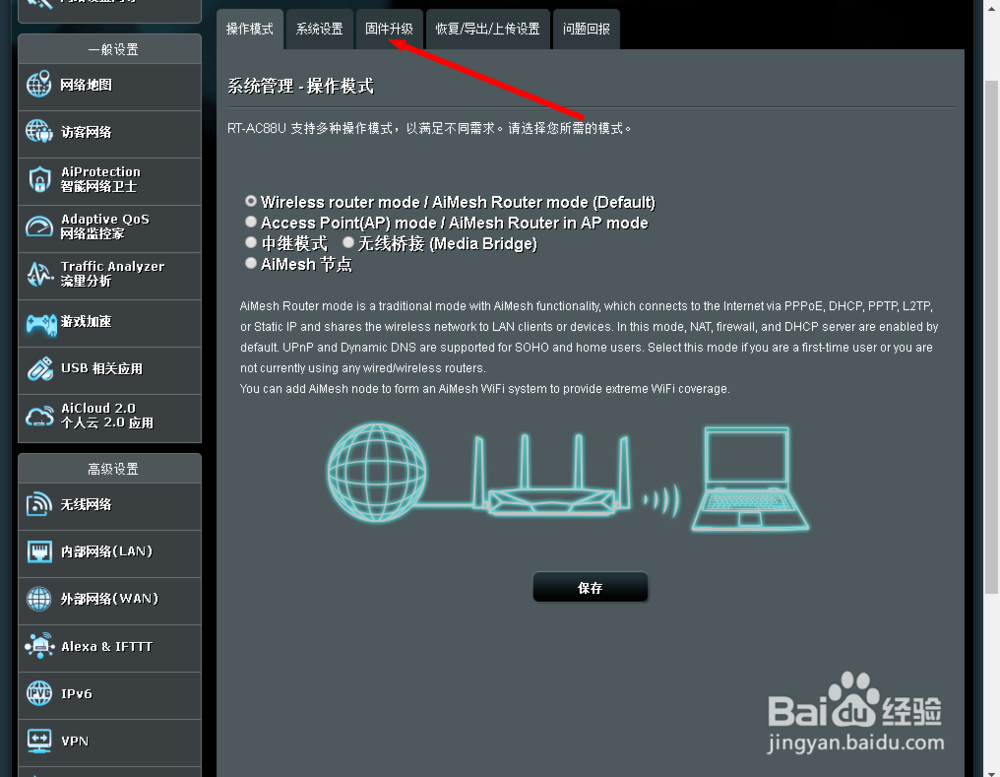Click the VPN monitor icon

[x=39, y=741]
